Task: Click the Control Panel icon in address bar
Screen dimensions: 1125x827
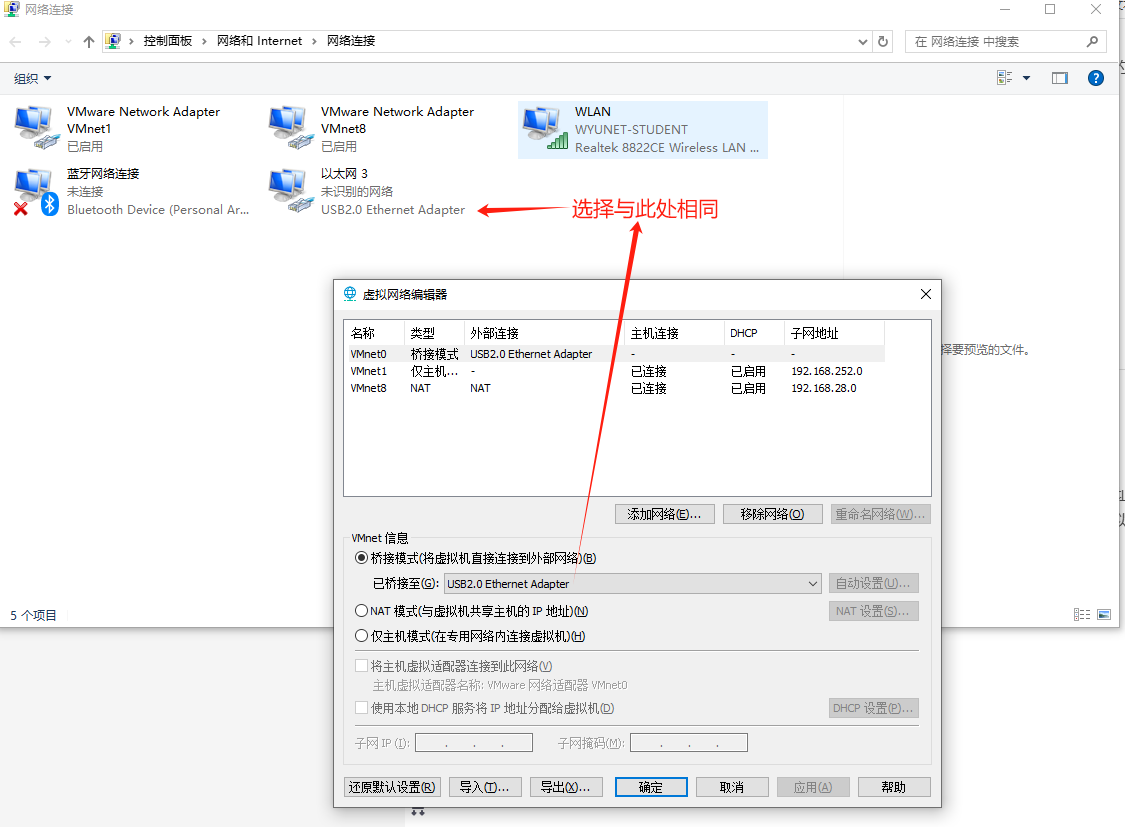Action: 113,41
